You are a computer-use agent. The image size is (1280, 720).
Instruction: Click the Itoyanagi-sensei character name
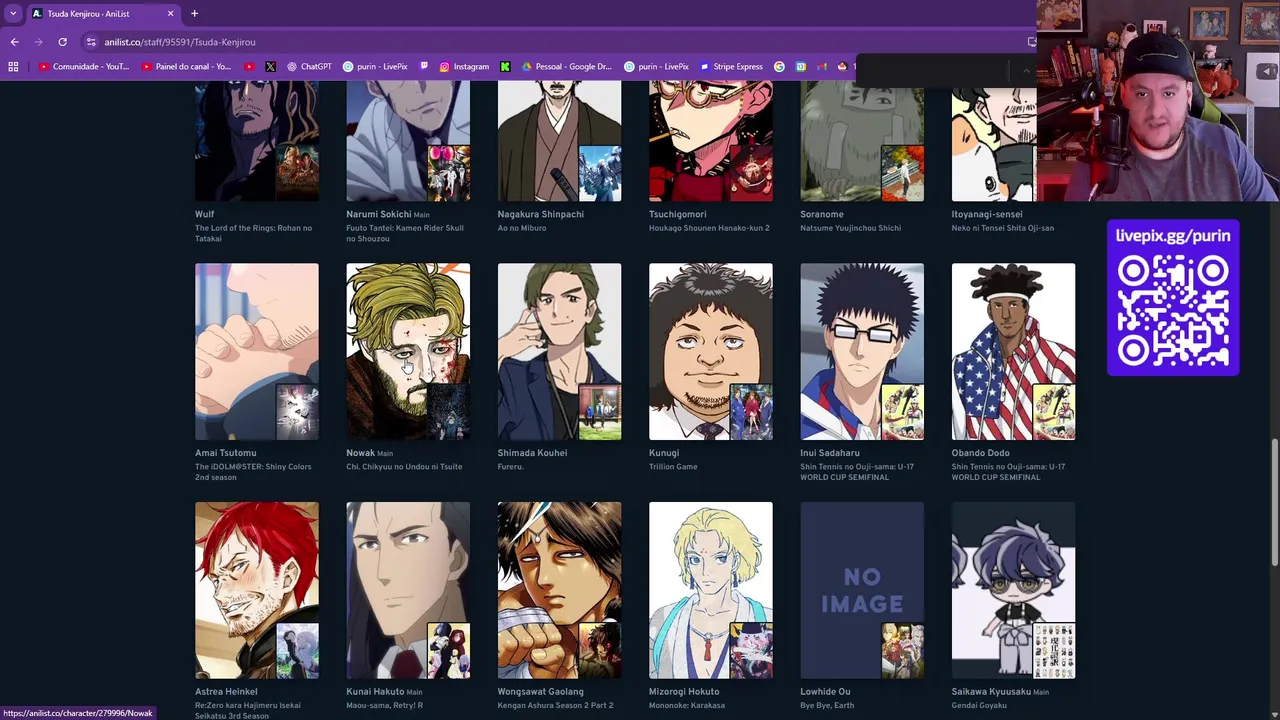[987, 214]
